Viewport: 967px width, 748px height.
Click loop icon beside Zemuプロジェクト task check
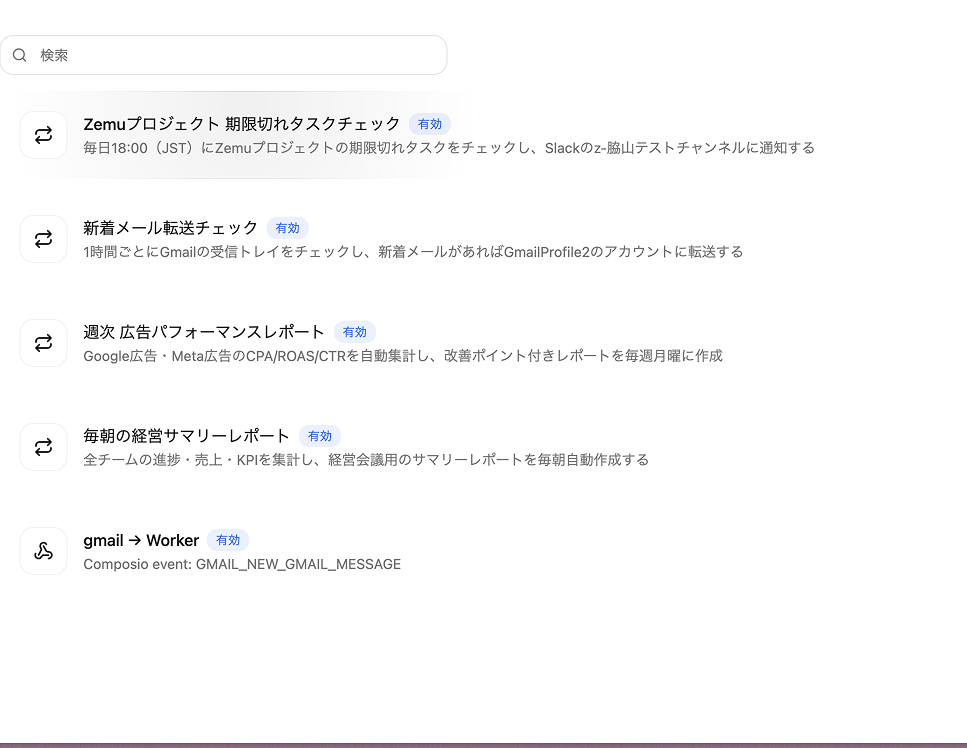43,135
